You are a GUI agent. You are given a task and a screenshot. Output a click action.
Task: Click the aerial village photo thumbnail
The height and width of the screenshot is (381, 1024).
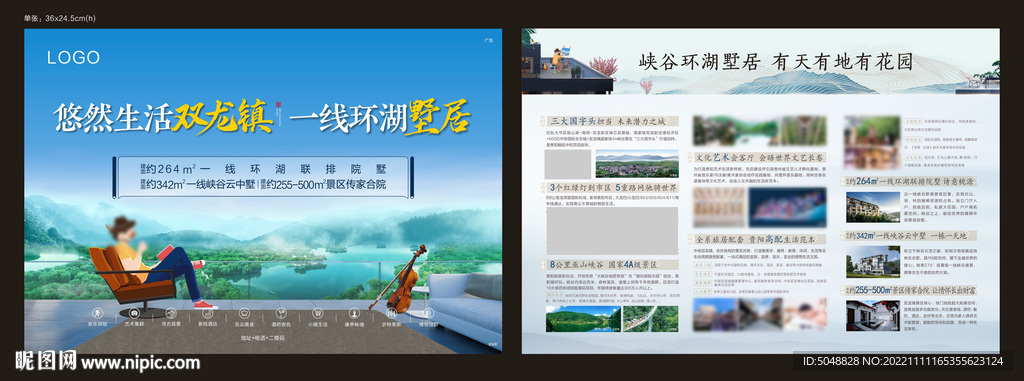pyautogui.click(x=637, y=163)
